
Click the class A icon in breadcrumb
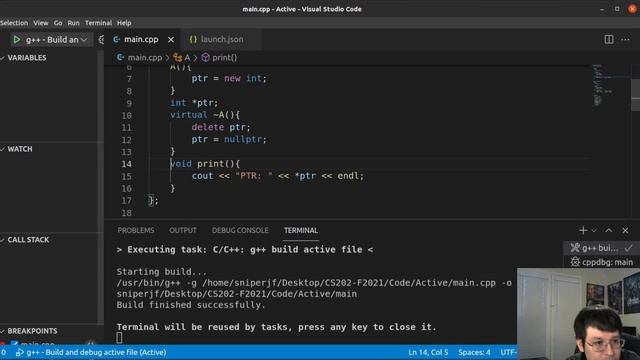(x=178, y=58)
